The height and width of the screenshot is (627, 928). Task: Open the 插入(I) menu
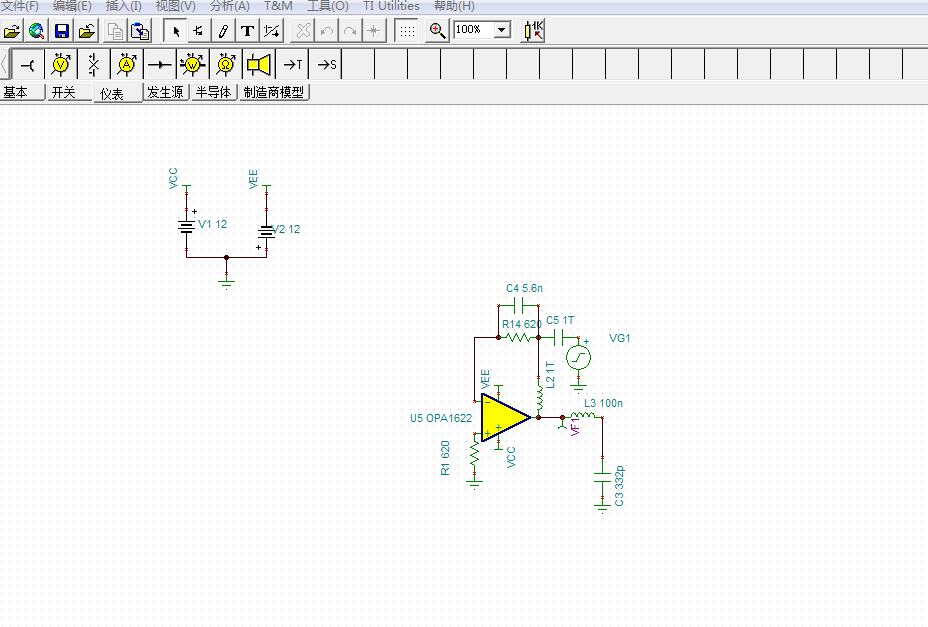click(x=124, y=6)
